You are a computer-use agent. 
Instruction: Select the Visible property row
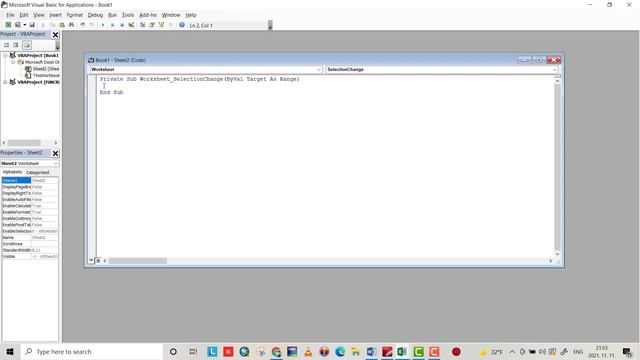click(30, 256)
